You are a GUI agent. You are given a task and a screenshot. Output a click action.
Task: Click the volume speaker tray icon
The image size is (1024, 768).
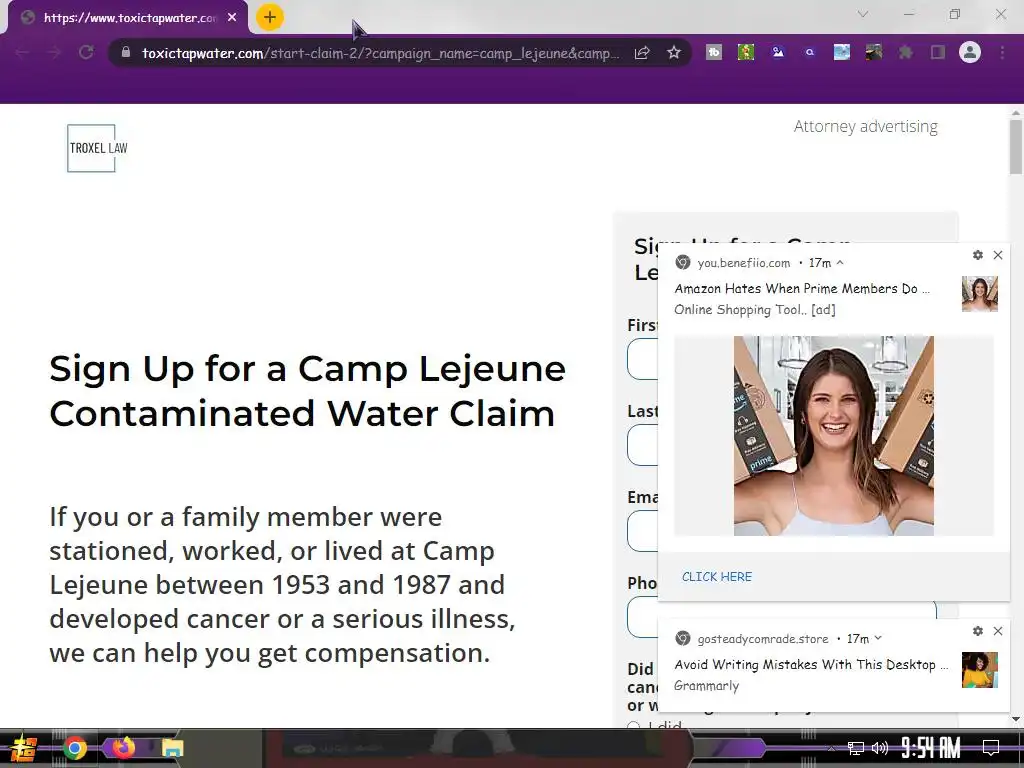point(880,748)
